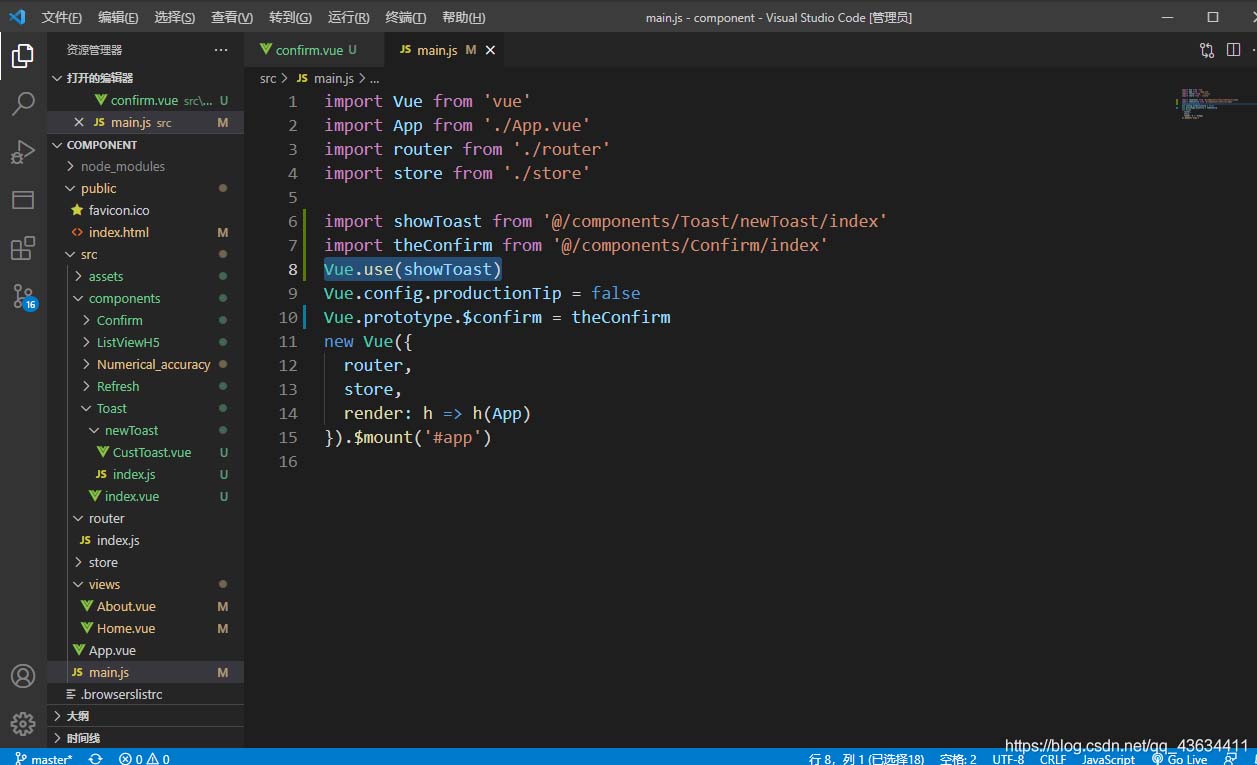This screenshot has height=765, width=1257.
Task: Switch to the confirm.vue tab
Action: point(308,50)
